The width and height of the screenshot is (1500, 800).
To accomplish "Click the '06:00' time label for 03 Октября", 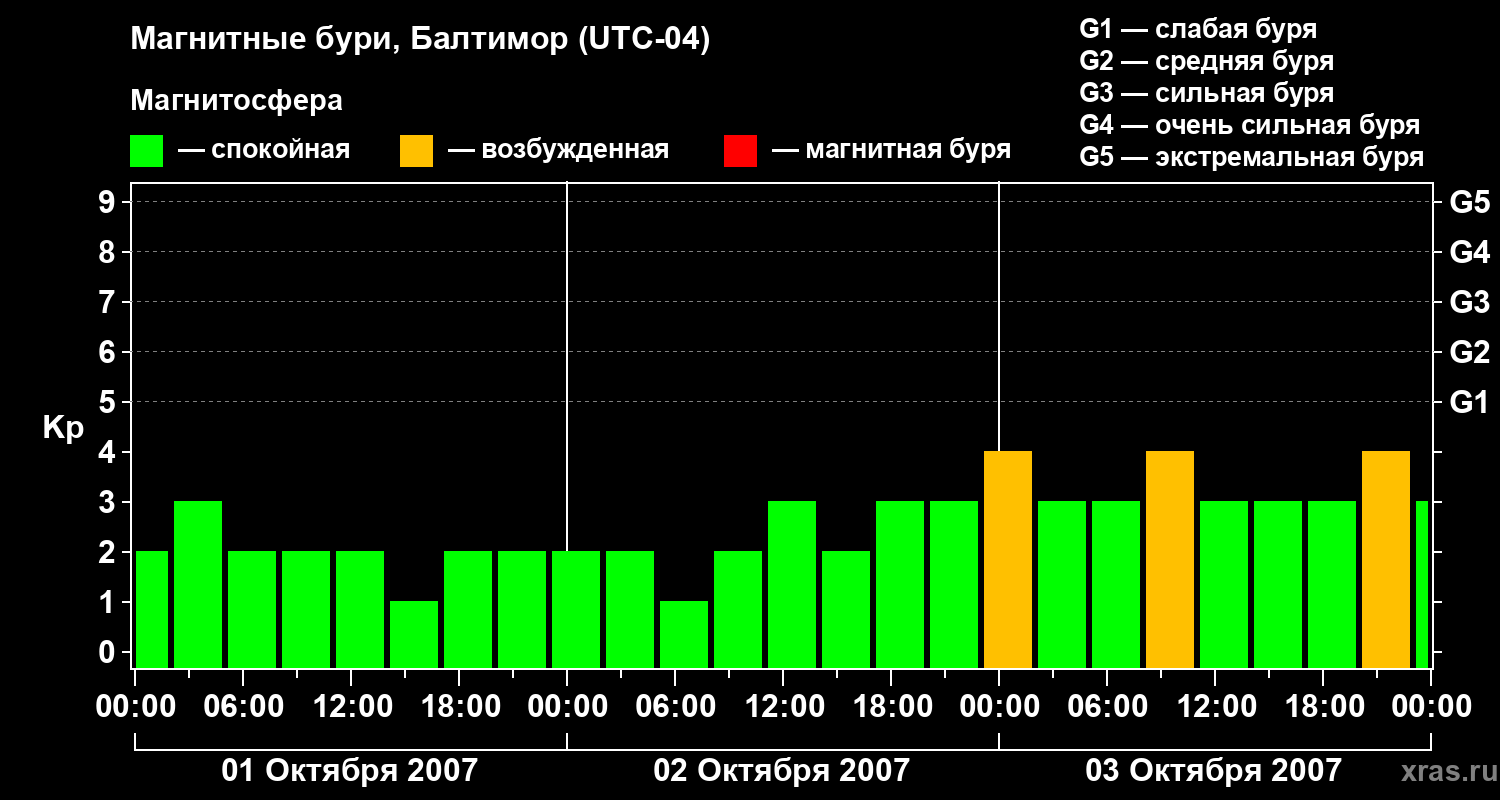I will 1107,707.
